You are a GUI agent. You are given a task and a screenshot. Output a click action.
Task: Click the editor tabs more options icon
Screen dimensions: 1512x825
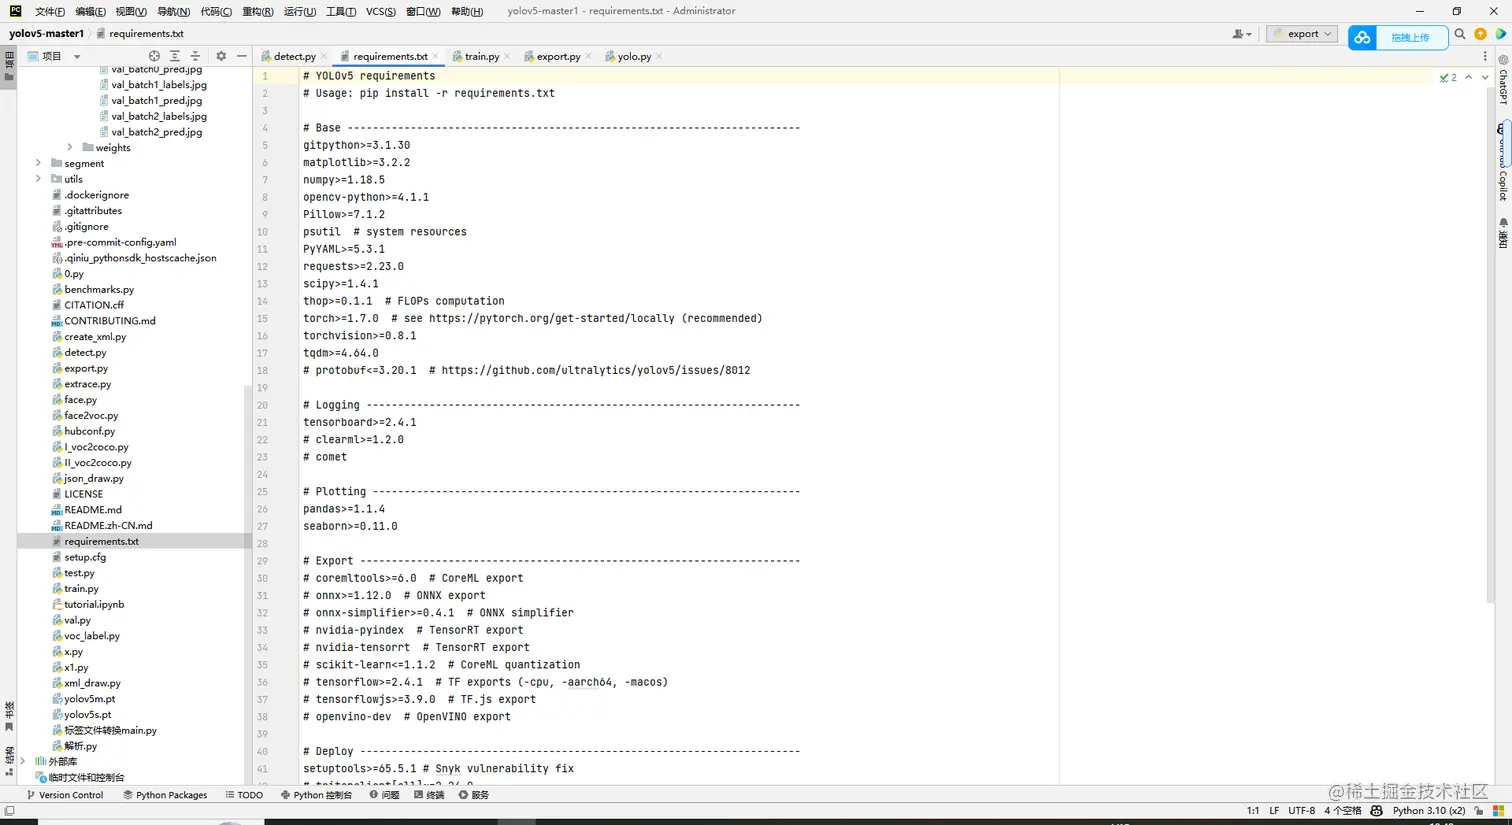[x=1485, y=57]
